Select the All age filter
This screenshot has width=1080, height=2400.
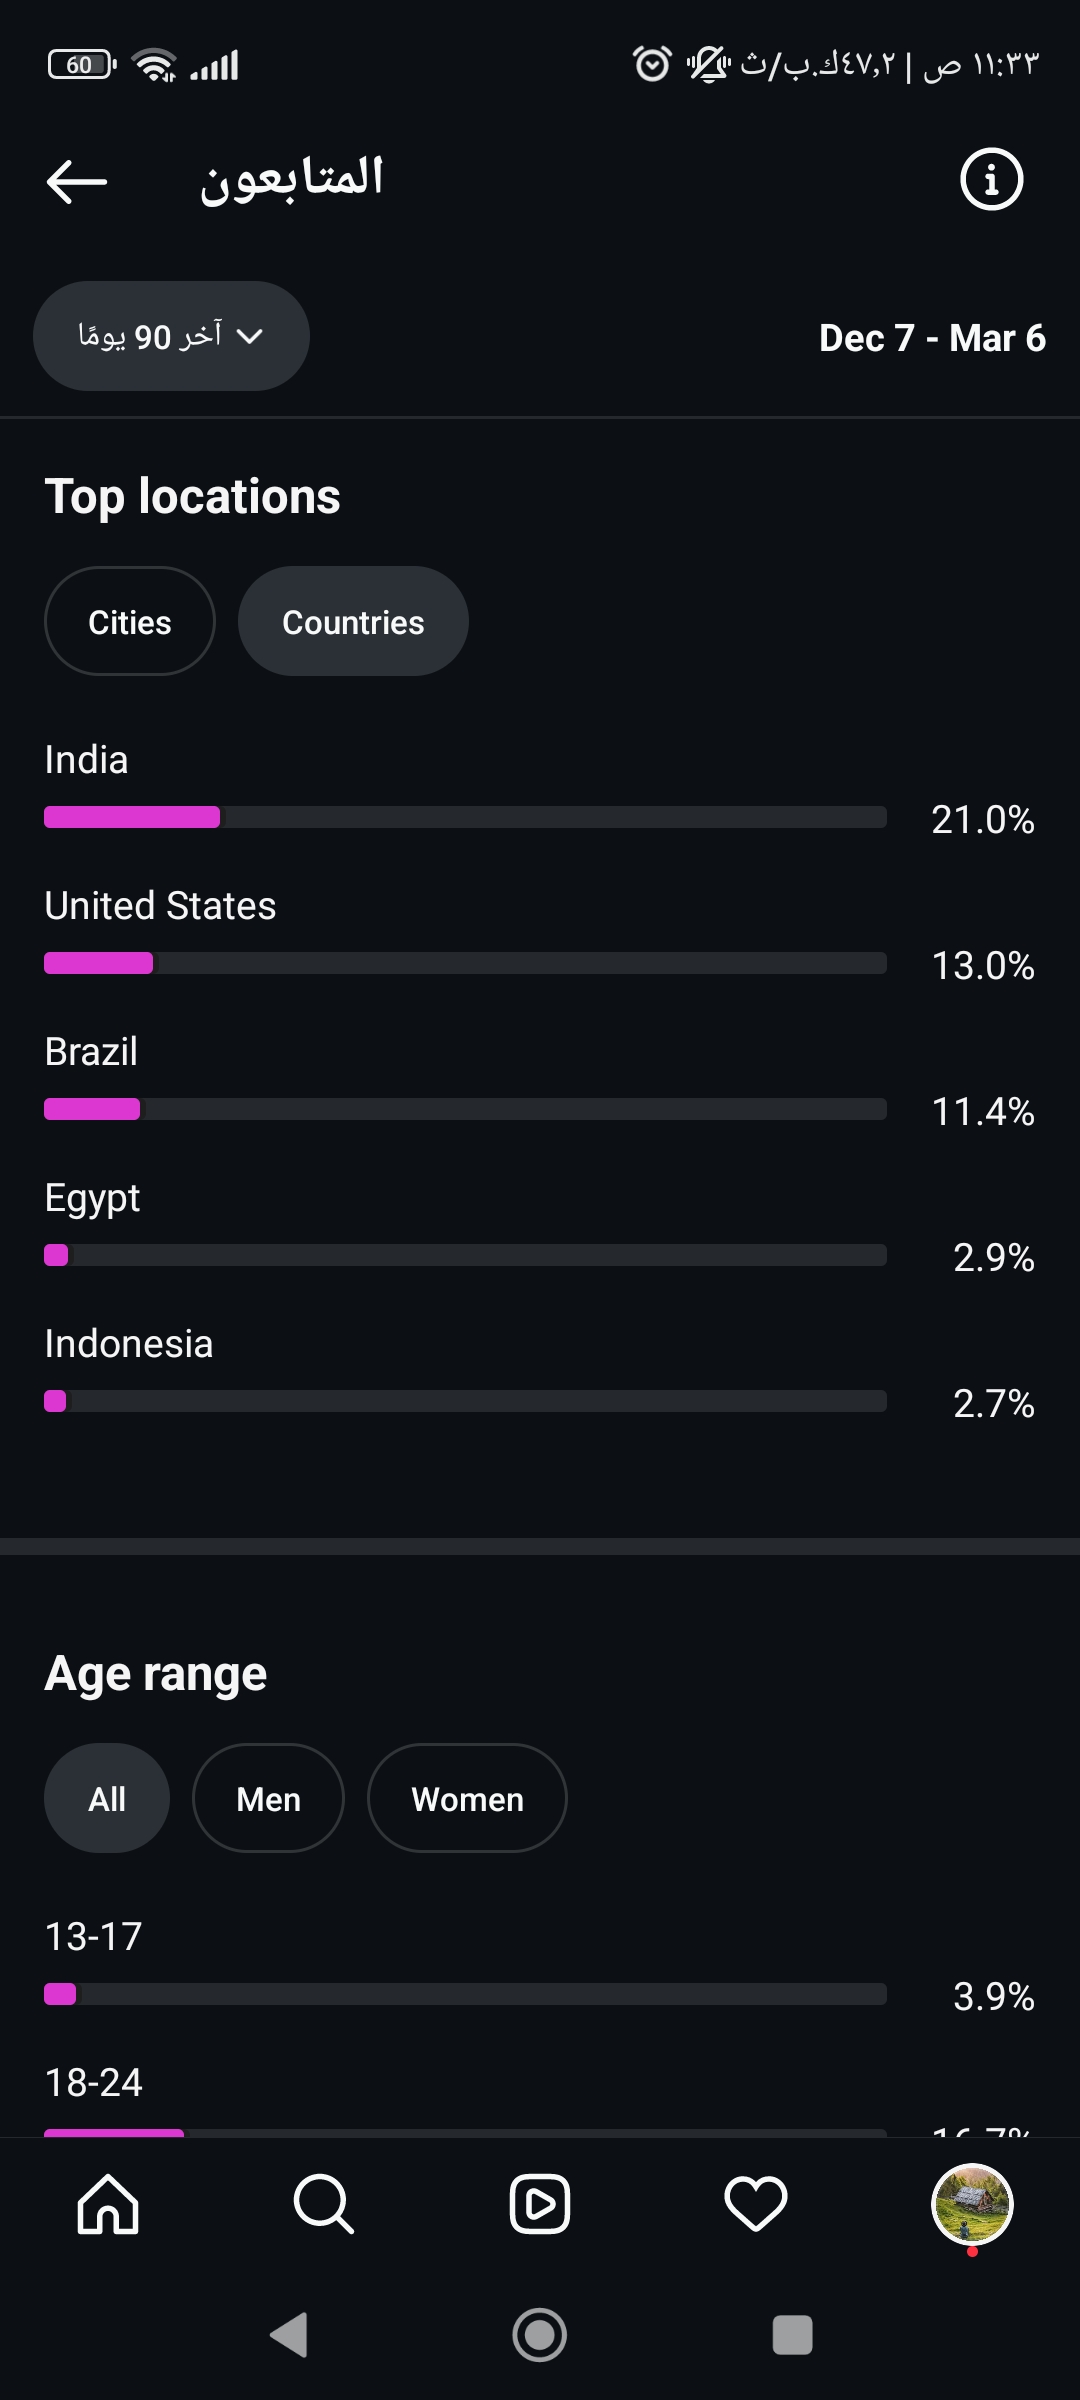tap(107, 1799)
